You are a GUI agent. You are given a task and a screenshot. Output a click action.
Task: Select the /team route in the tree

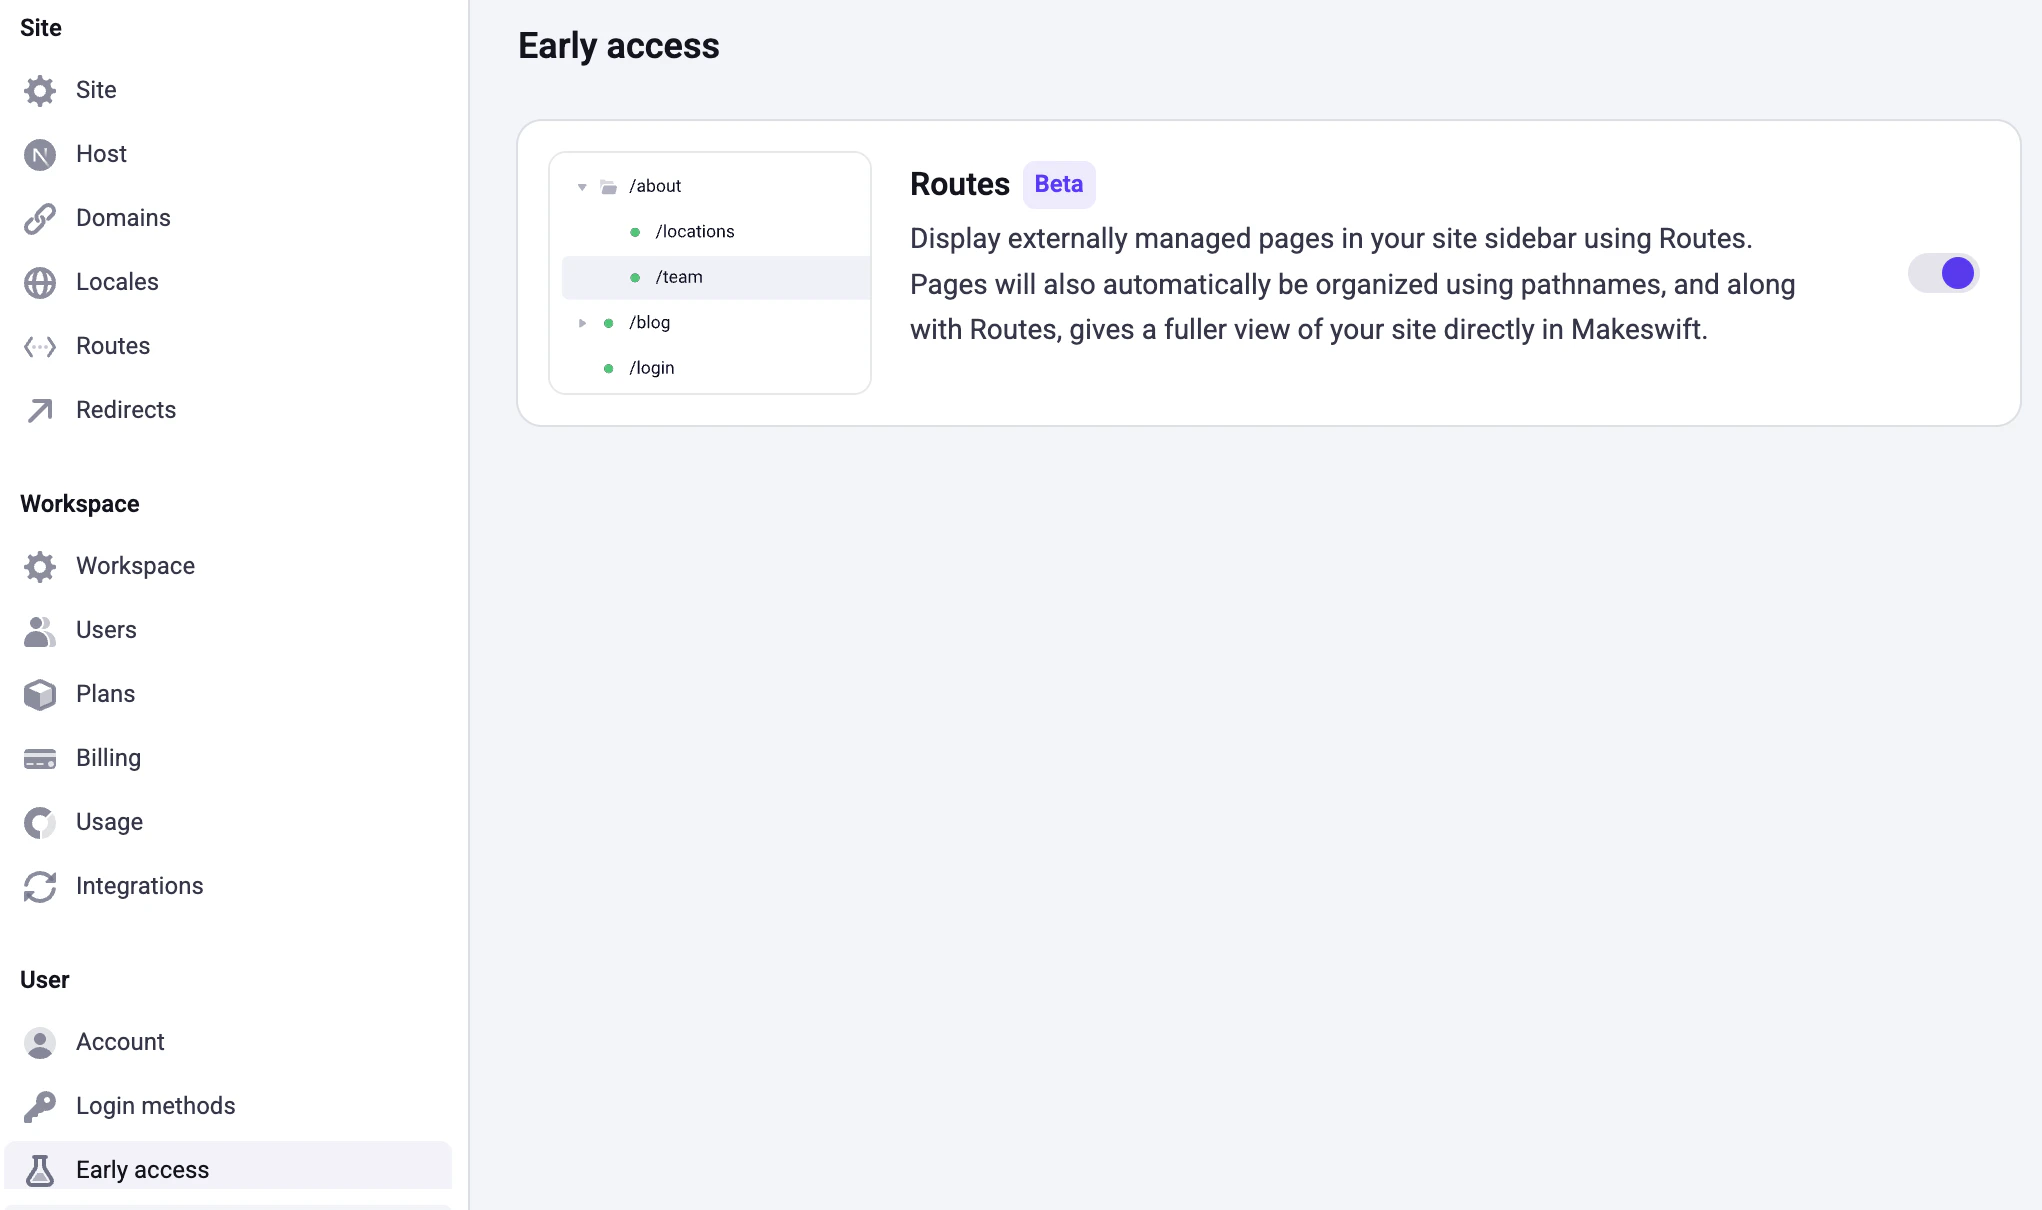pyautogui.click(x=679, y=277)
